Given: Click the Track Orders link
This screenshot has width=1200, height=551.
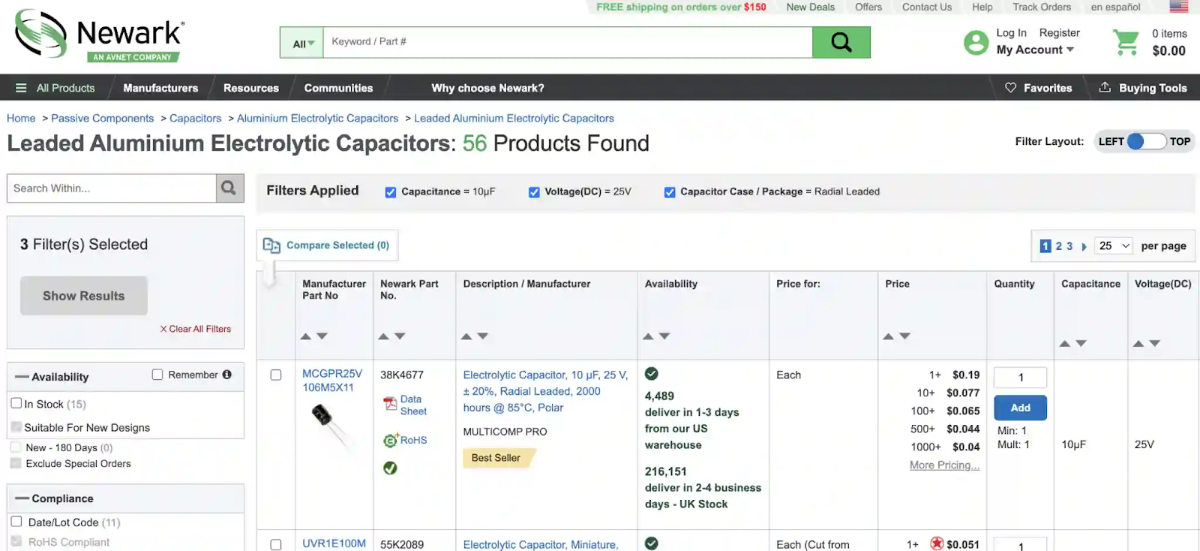Looking at the screenshot, I should (x=1042, y=7).
